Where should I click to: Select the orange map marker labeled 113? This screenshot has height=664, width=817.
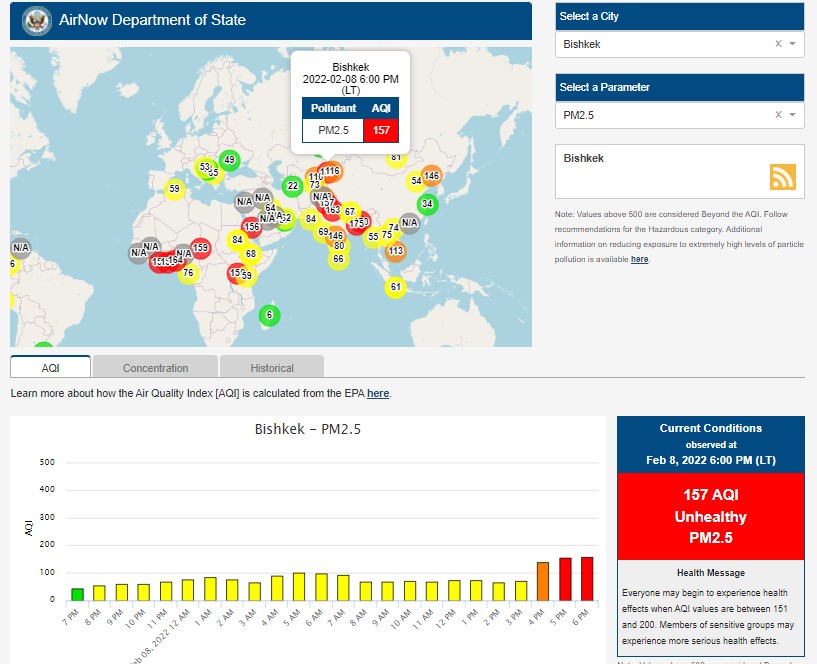395,251
